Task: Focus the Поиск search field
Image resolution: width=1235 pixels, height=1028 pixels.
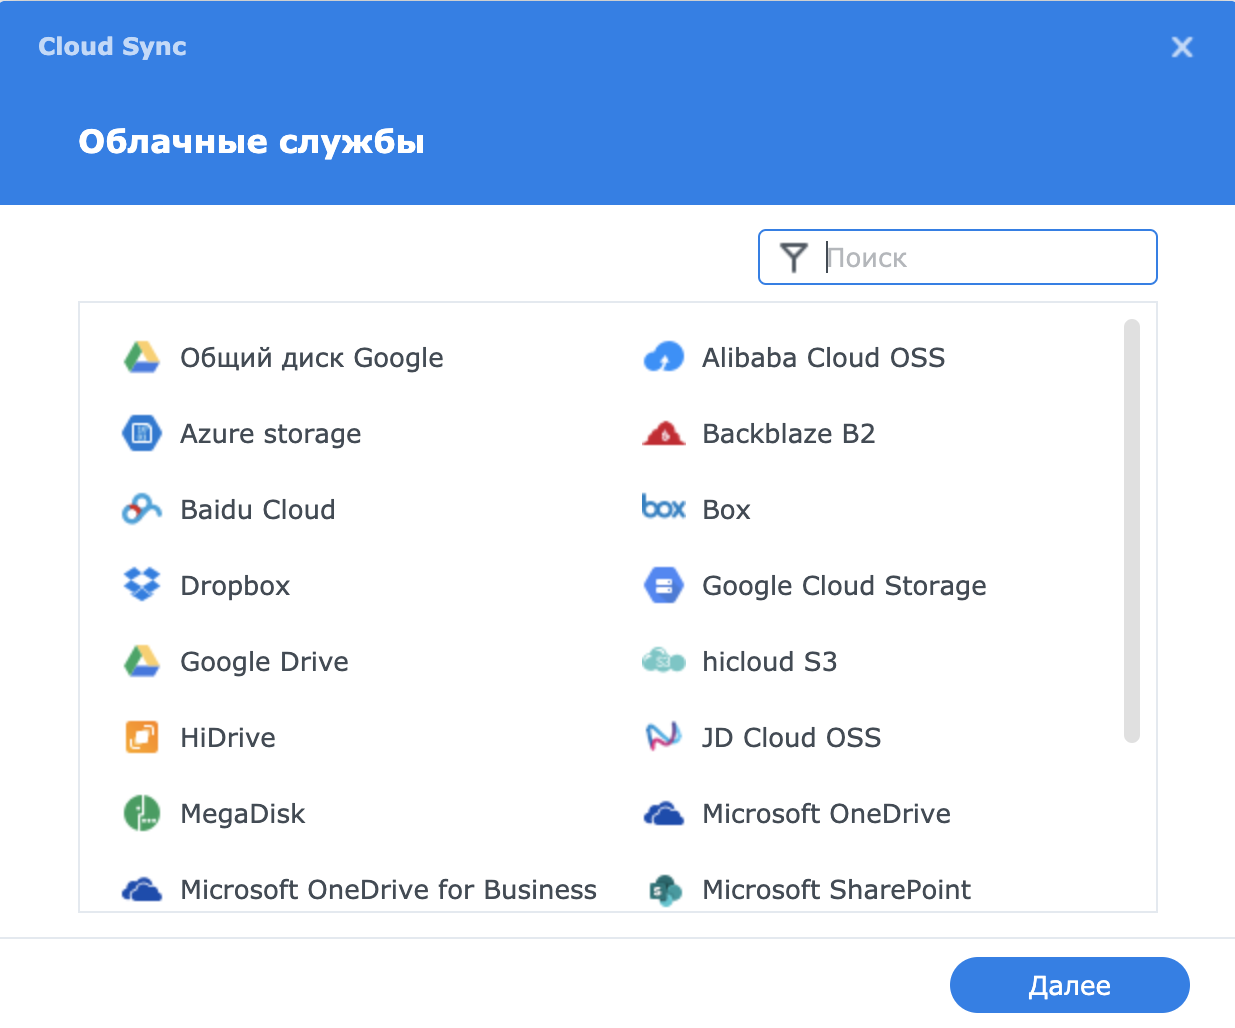Action: click(x=985, y=258)
